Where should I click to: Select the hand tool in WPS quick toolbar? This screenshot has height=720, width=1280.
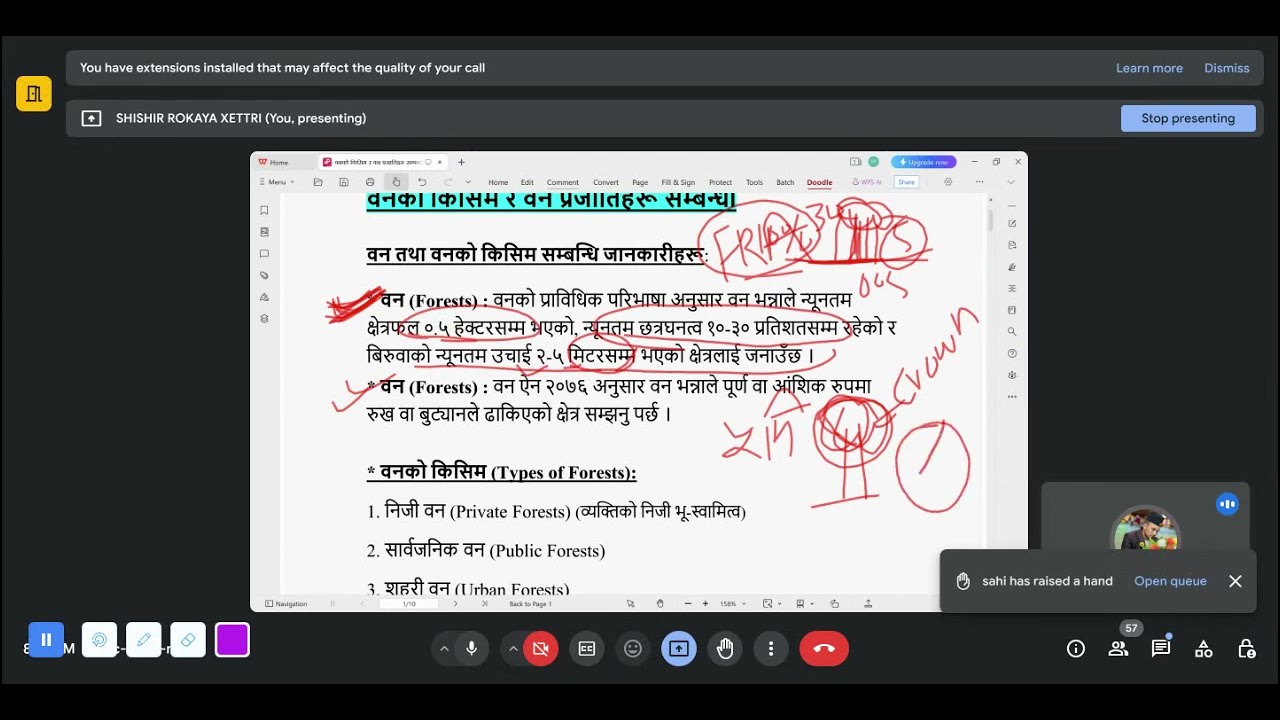pos(396,182)
